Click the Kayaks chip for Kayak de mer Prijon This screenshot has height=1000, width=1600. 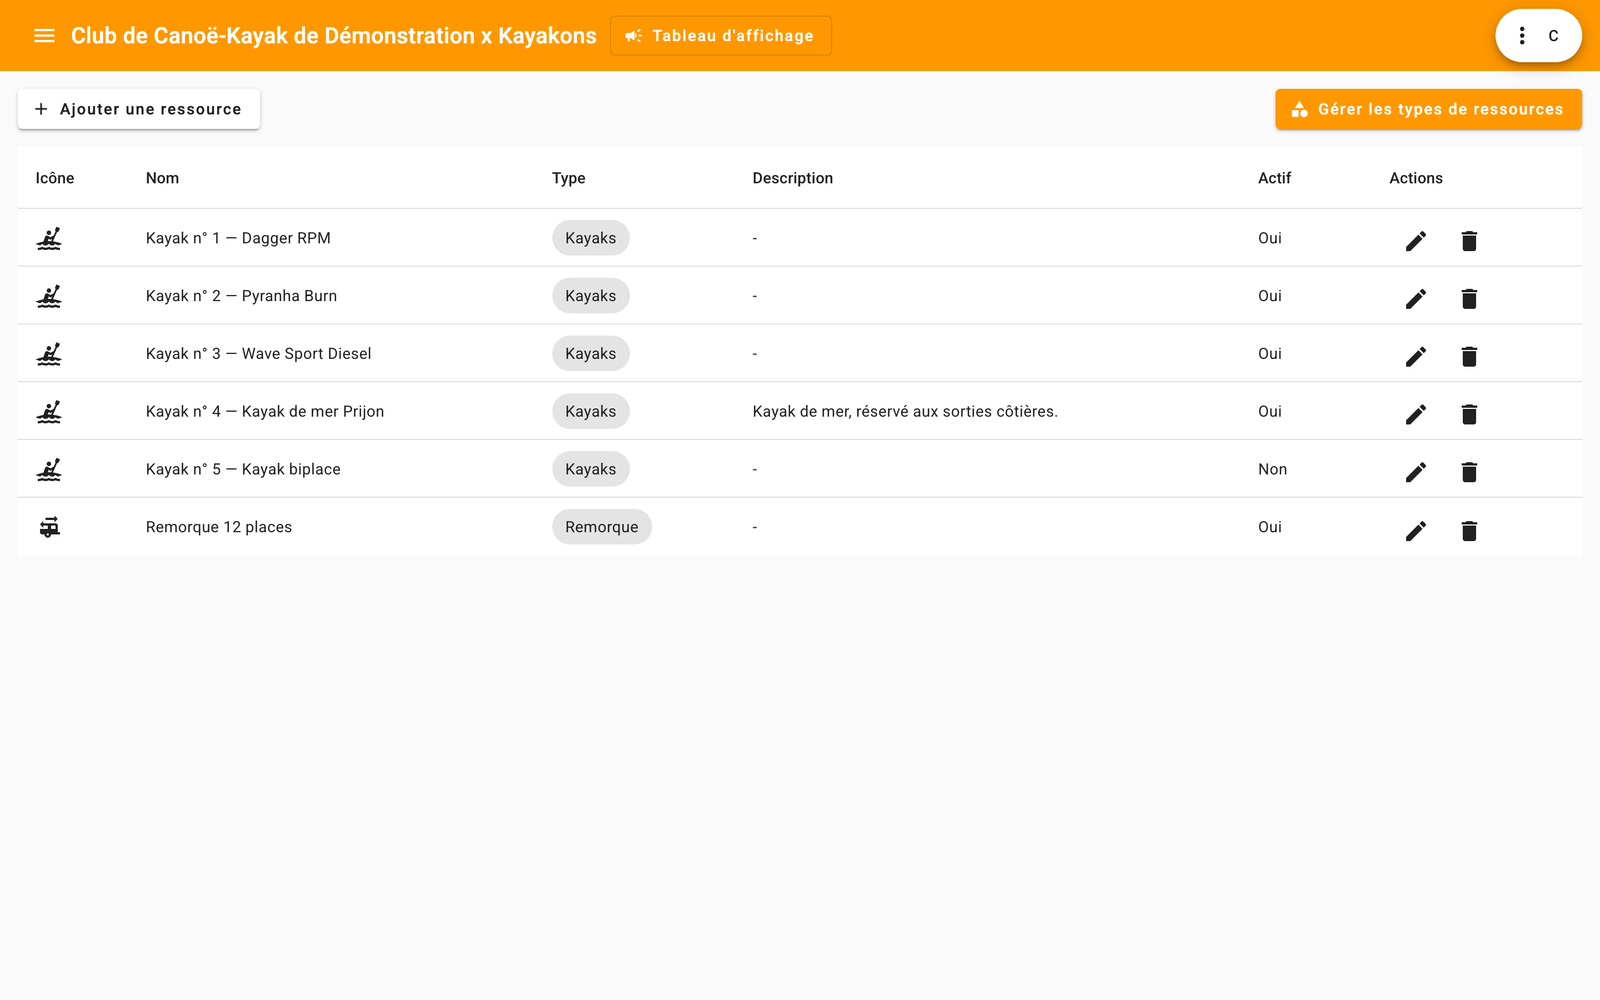pyautogui.click(x=590, y=412)
